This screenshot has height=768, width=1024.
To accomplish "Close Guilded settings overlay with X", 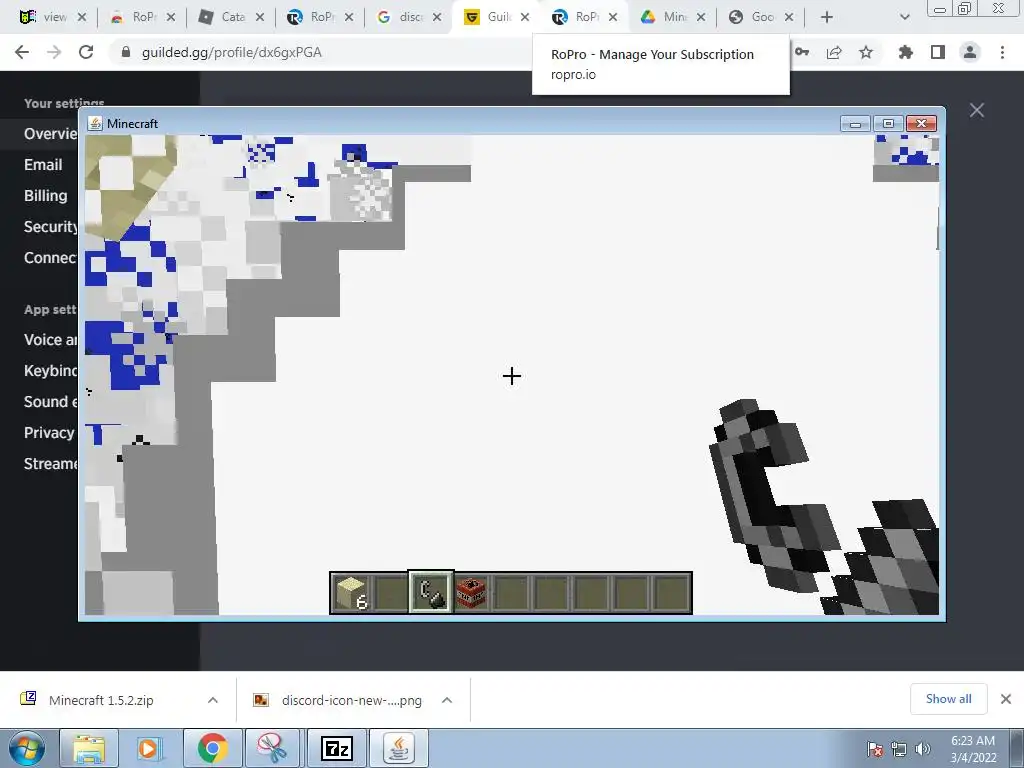I will click(977, 110).
